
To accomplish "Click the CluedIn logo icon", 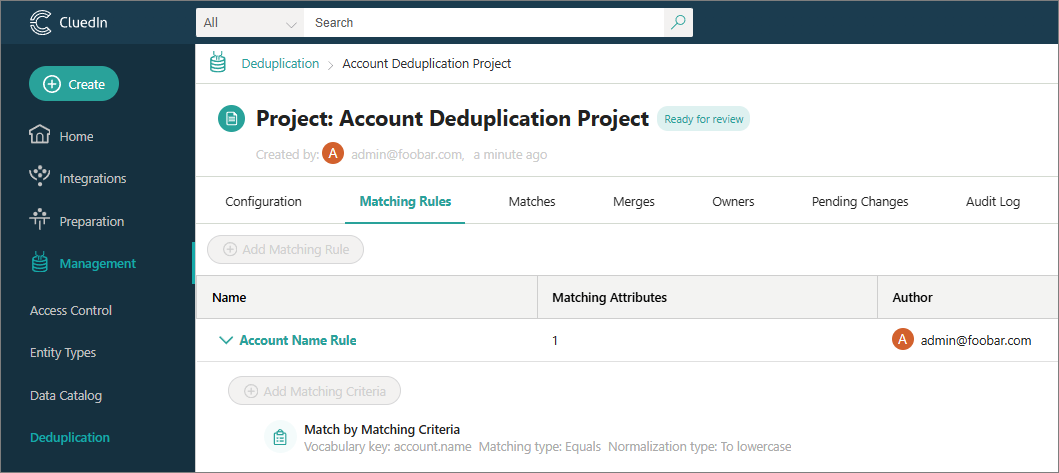I will (41, 22).
